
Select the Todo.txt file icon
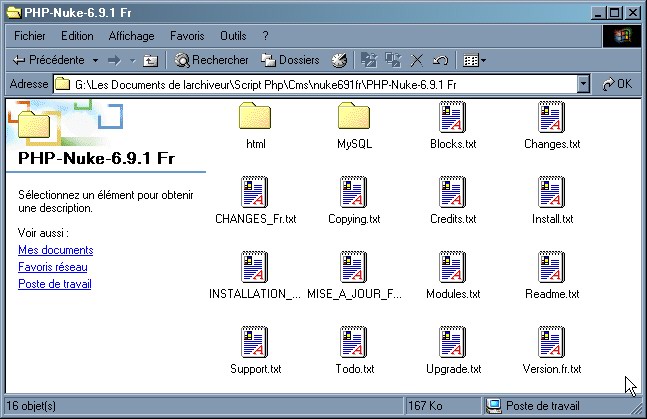point(354,342)
